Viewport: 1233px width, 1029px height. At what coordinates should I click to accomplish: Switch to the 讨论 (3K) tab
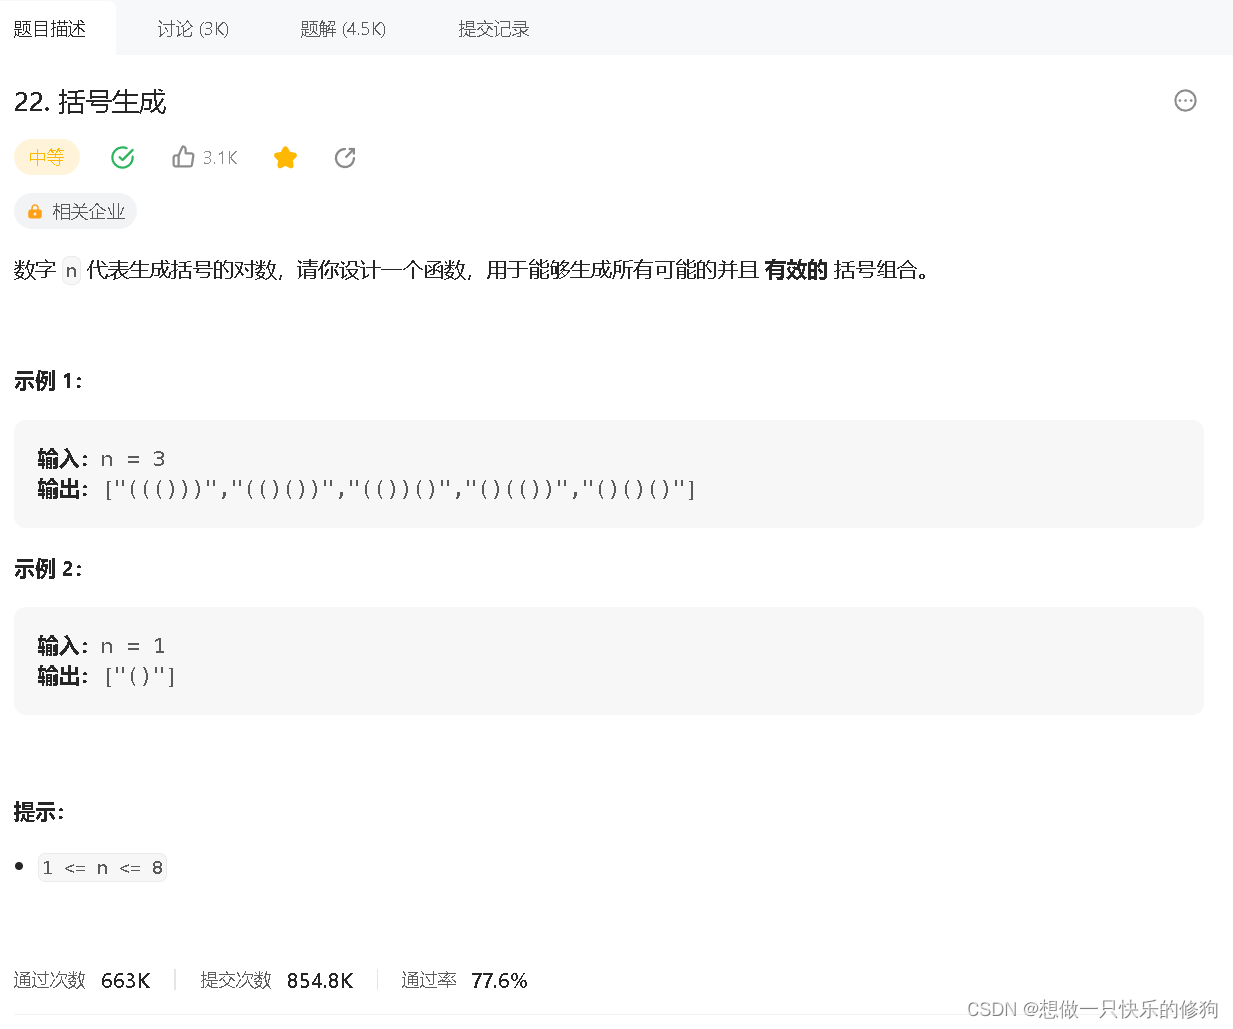click(192, 28)
